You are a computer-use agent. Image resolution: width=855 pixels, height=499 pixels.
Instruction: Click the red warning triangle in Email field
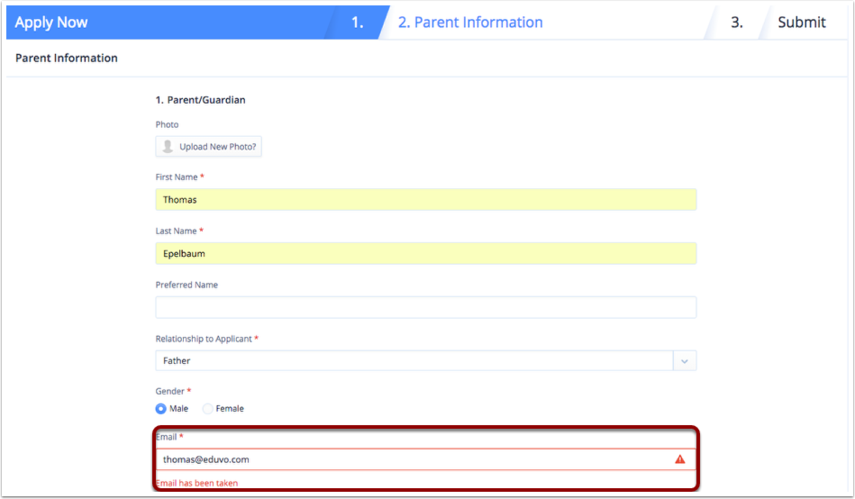coord(680,460)
